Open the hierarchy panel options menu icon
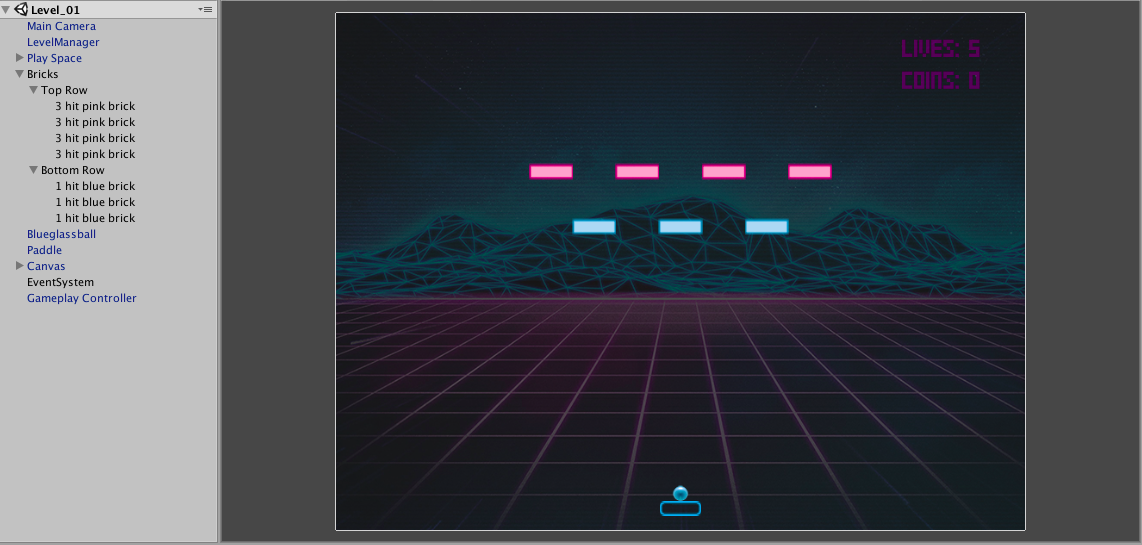 205,9
